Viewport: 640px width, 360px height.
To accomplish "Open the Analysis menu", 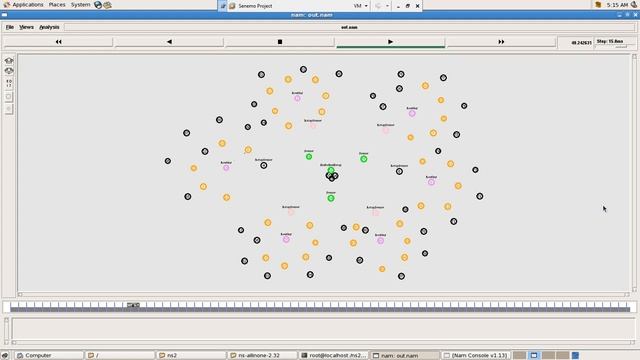I will [49, 27].
